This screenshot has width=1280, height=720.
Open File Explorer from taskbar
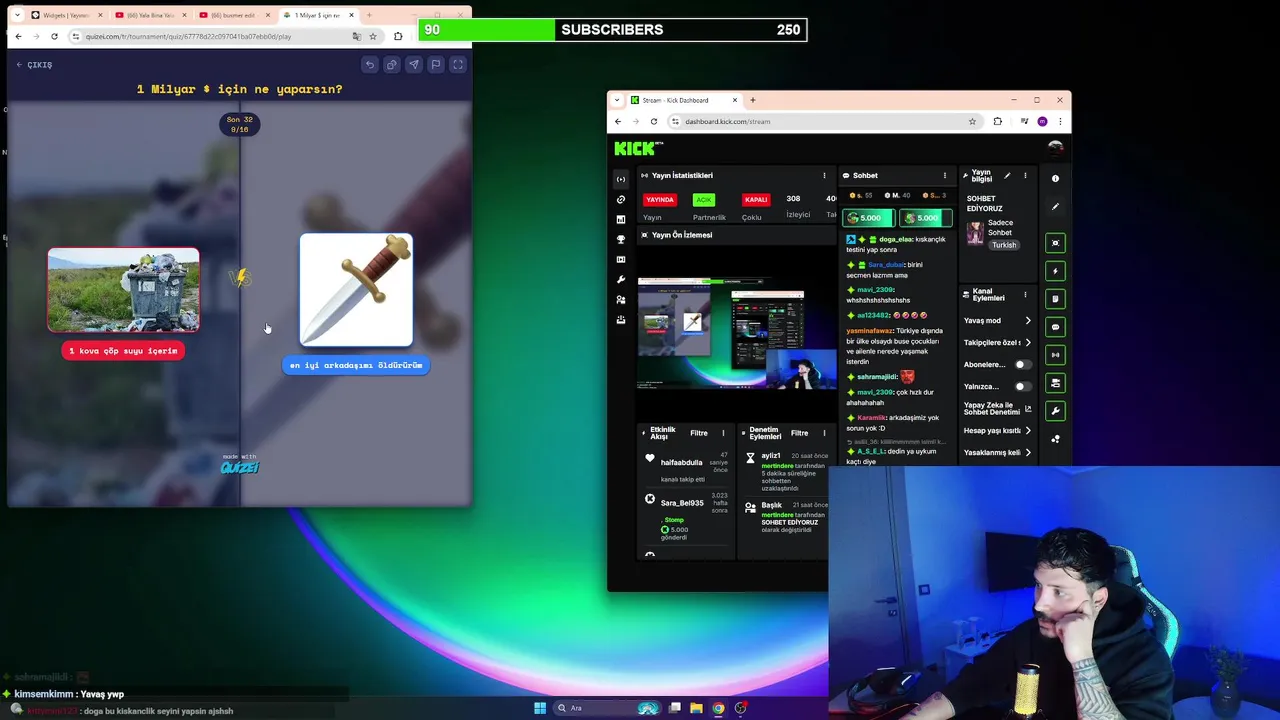point(697,708)
